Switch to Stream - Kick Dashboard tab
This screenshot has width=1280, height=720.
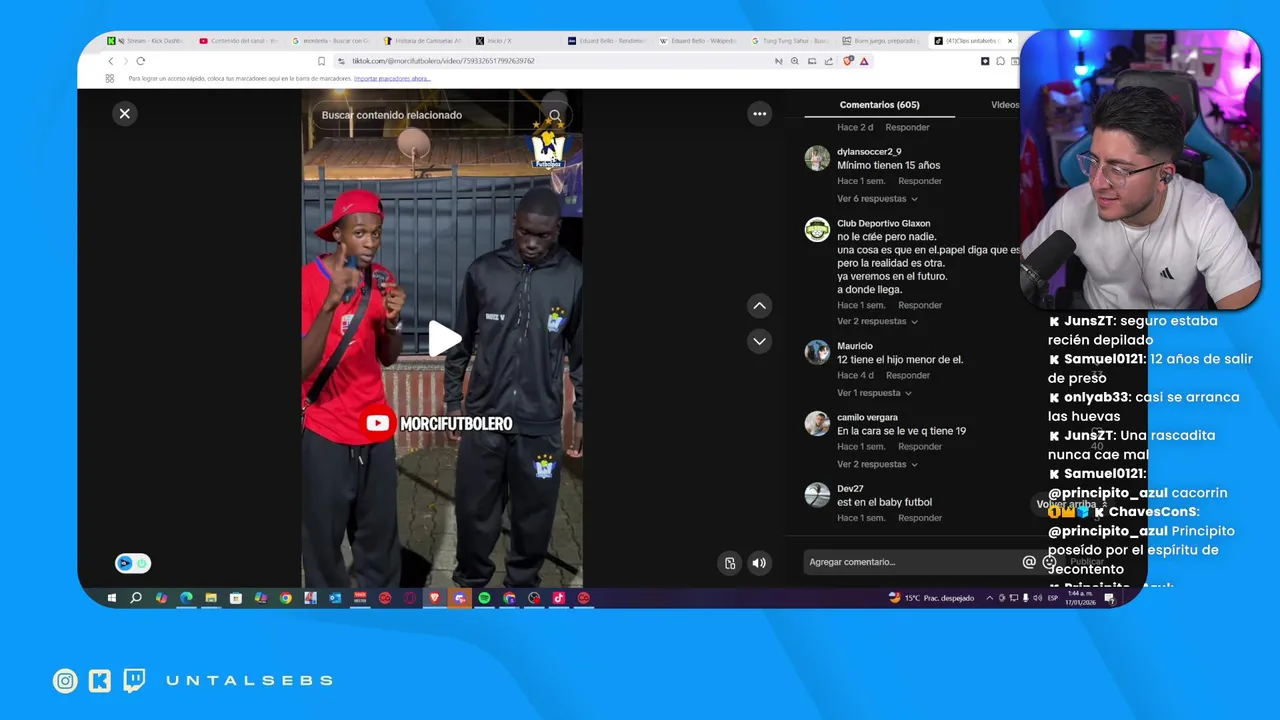coord(146,41)
